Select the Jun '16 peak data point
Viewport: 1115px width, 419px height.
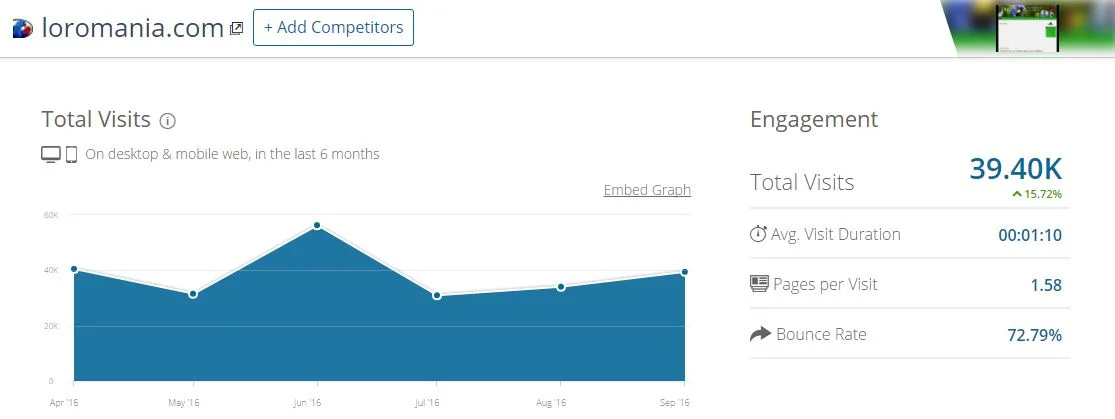[317, 226]
